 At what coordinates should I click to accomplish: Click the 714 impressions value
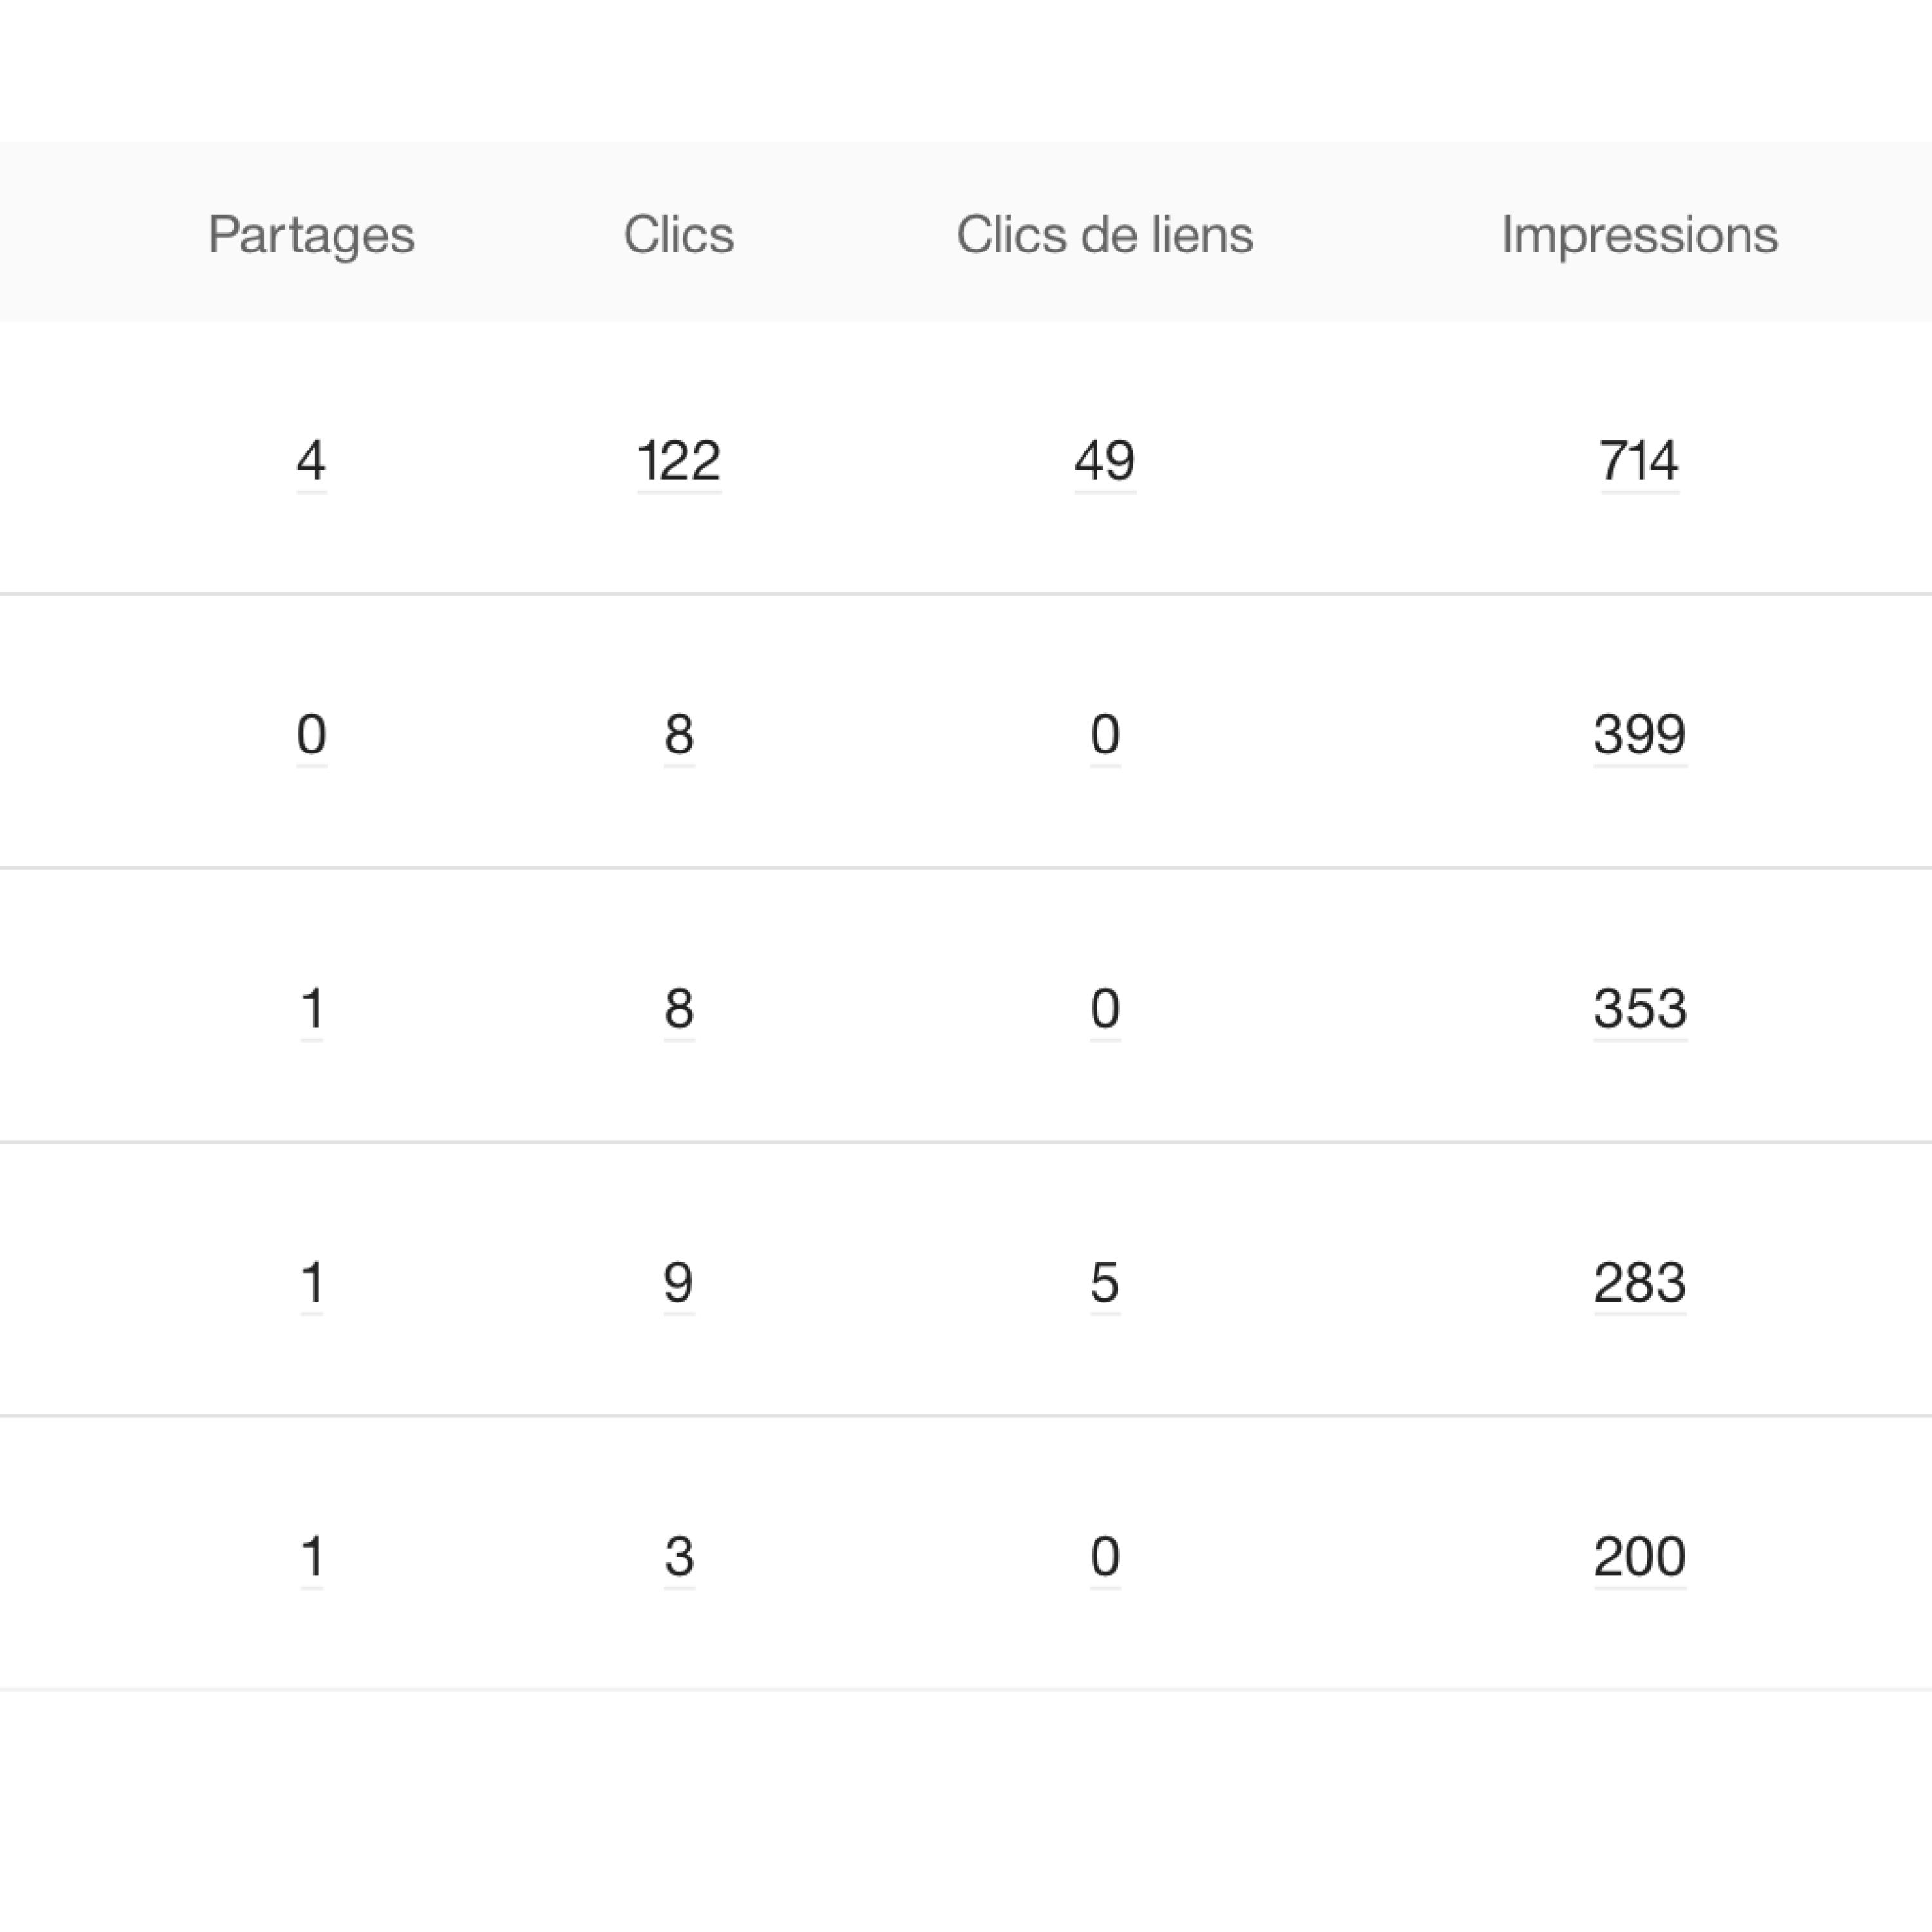(x=1639, y=461)
